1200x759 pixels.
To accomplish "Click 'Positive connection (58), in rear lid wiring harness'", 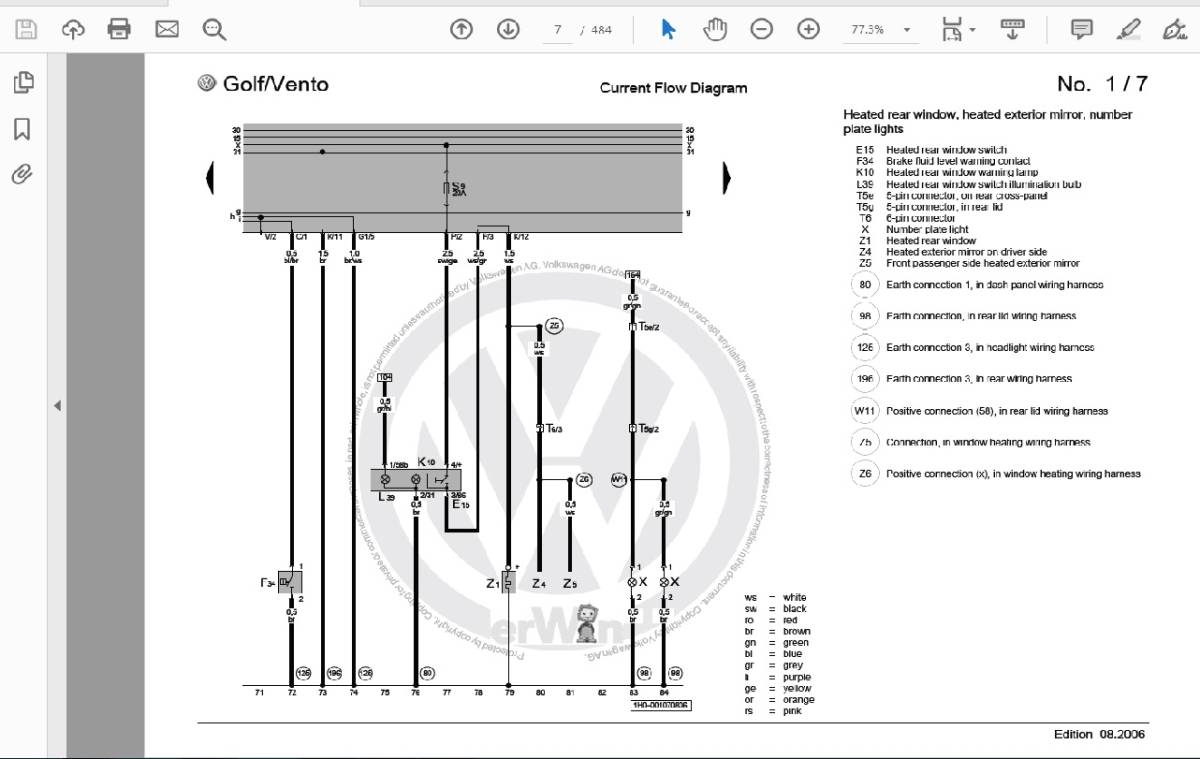I will pyautogui.click(x=997, y=411).
